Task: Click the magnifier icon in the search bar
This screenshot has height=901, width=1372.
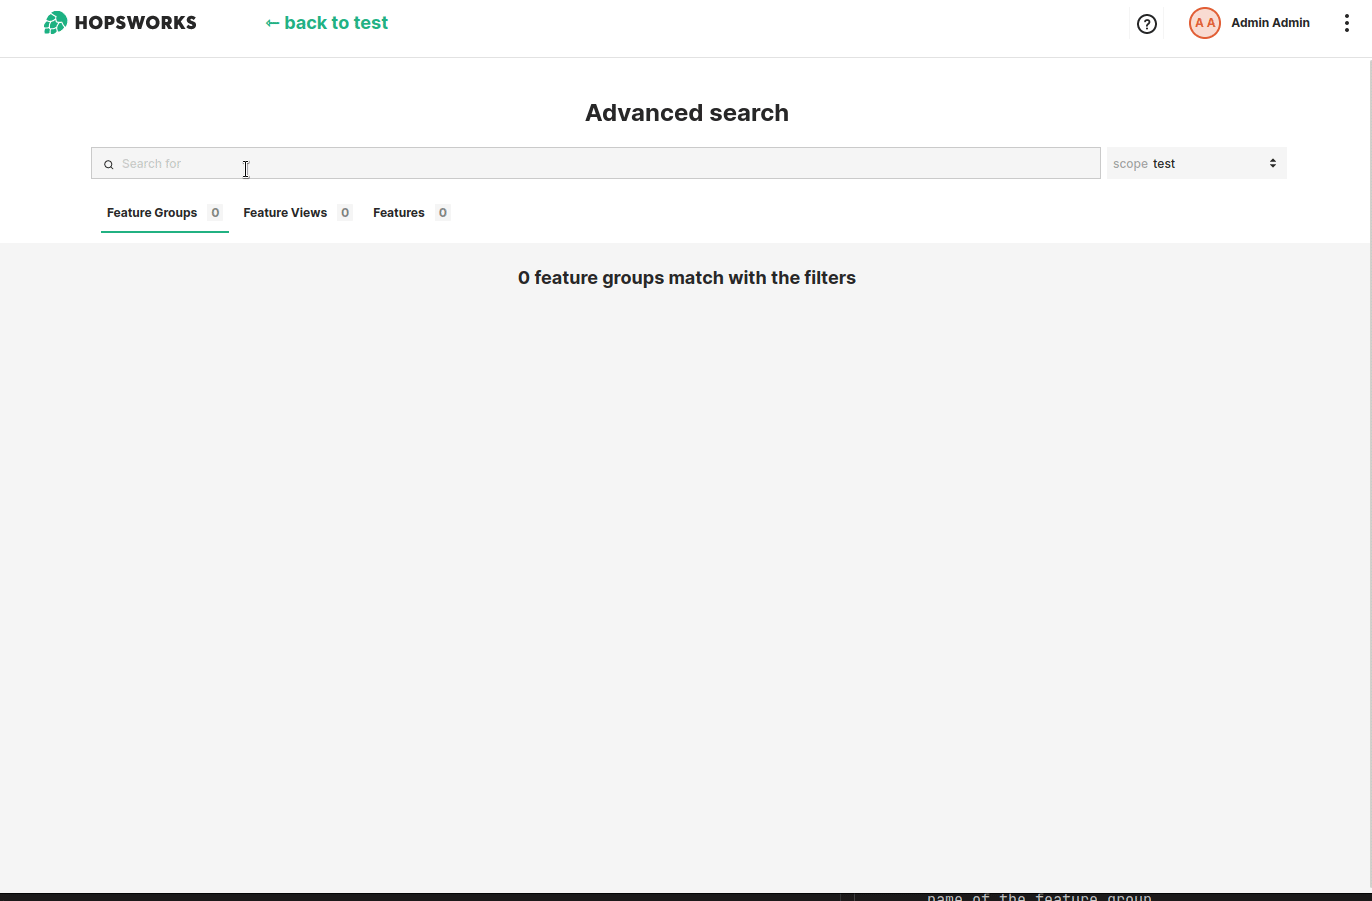Action: click(109, 163)
